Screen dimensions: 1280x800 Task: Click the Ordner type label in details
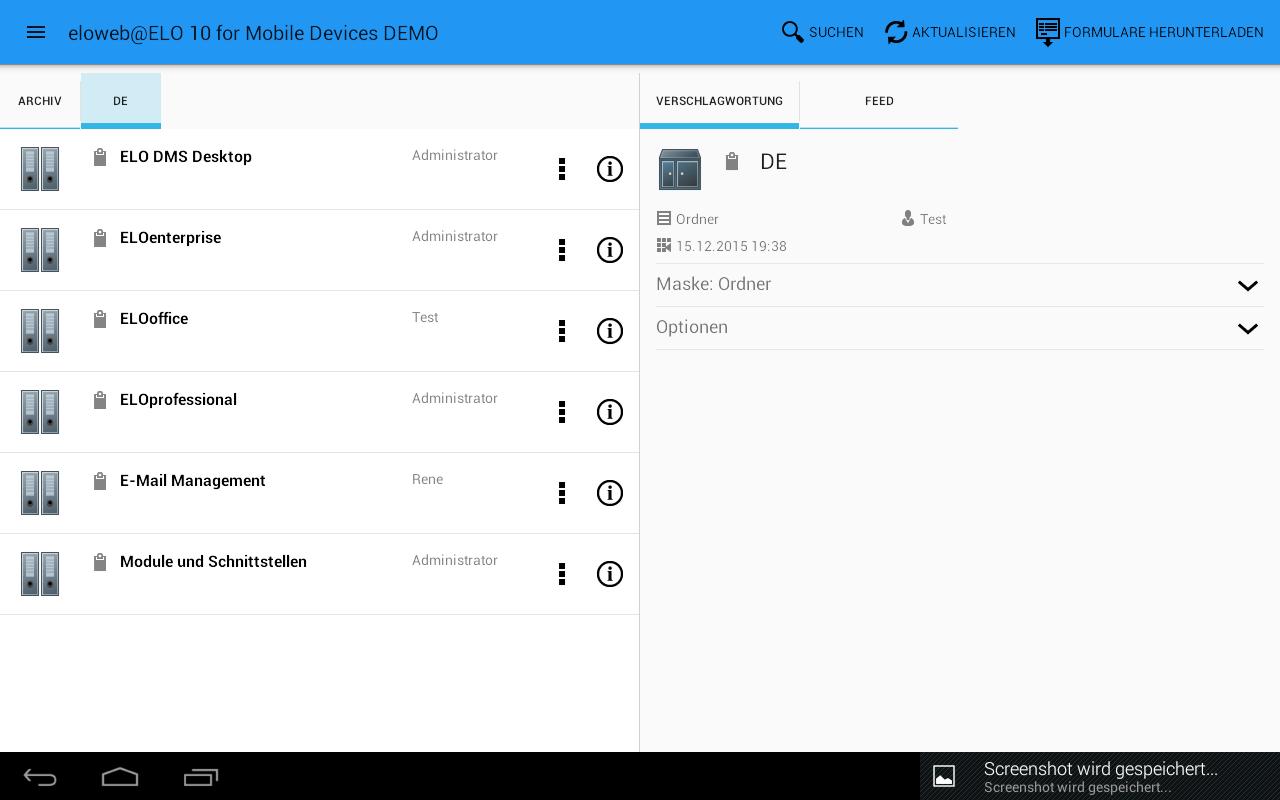697,219
